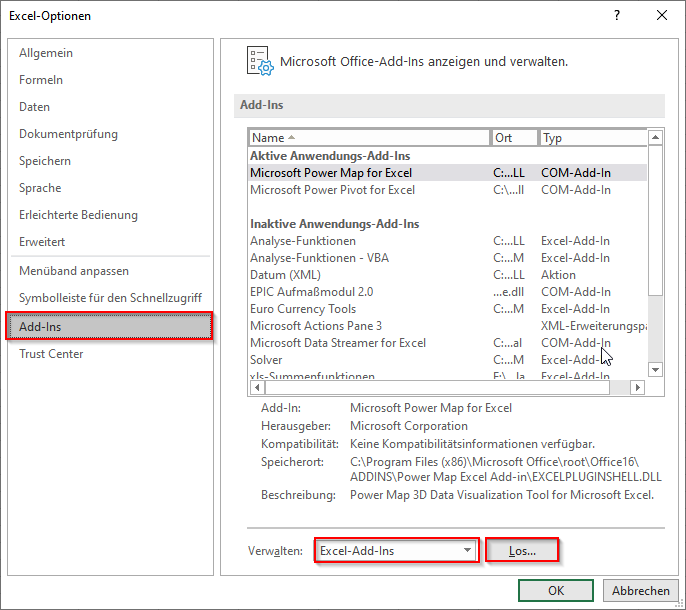Select Microsoft Actions Pane 3 row
The width and height of the screenshot is (686, 610).
448,326
